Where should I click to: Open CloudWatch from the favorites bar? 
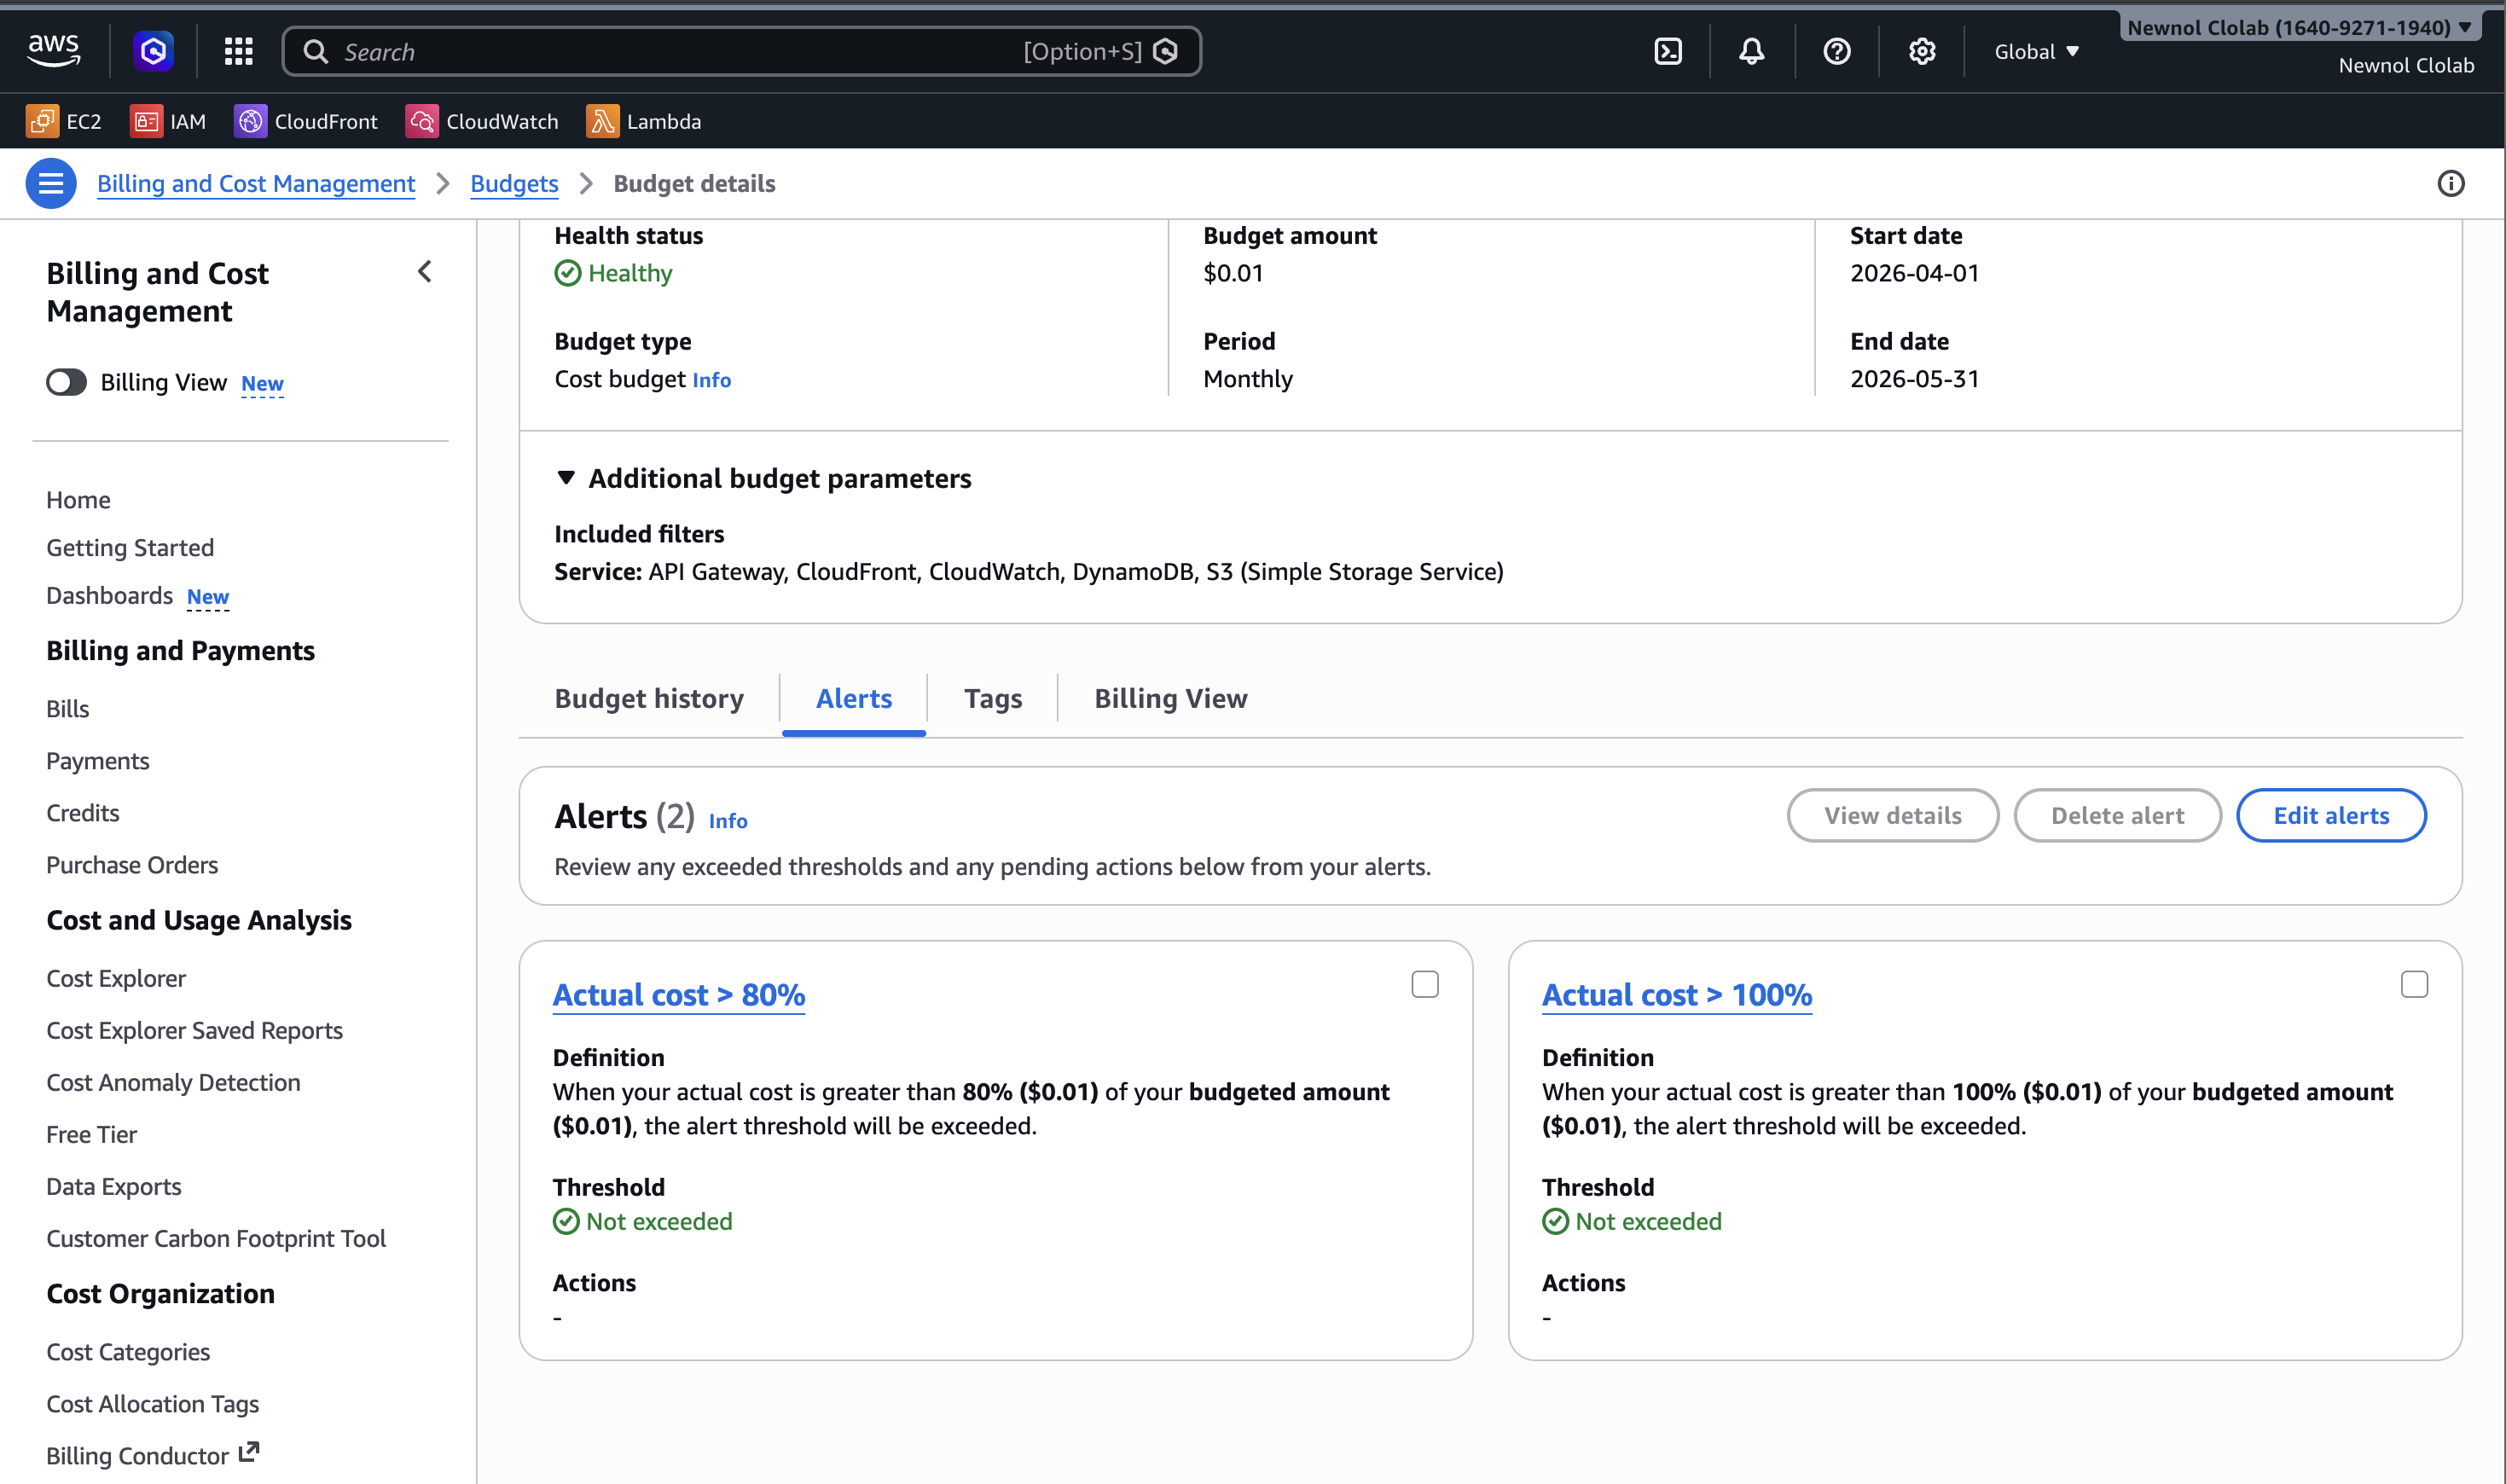[483, 120]
